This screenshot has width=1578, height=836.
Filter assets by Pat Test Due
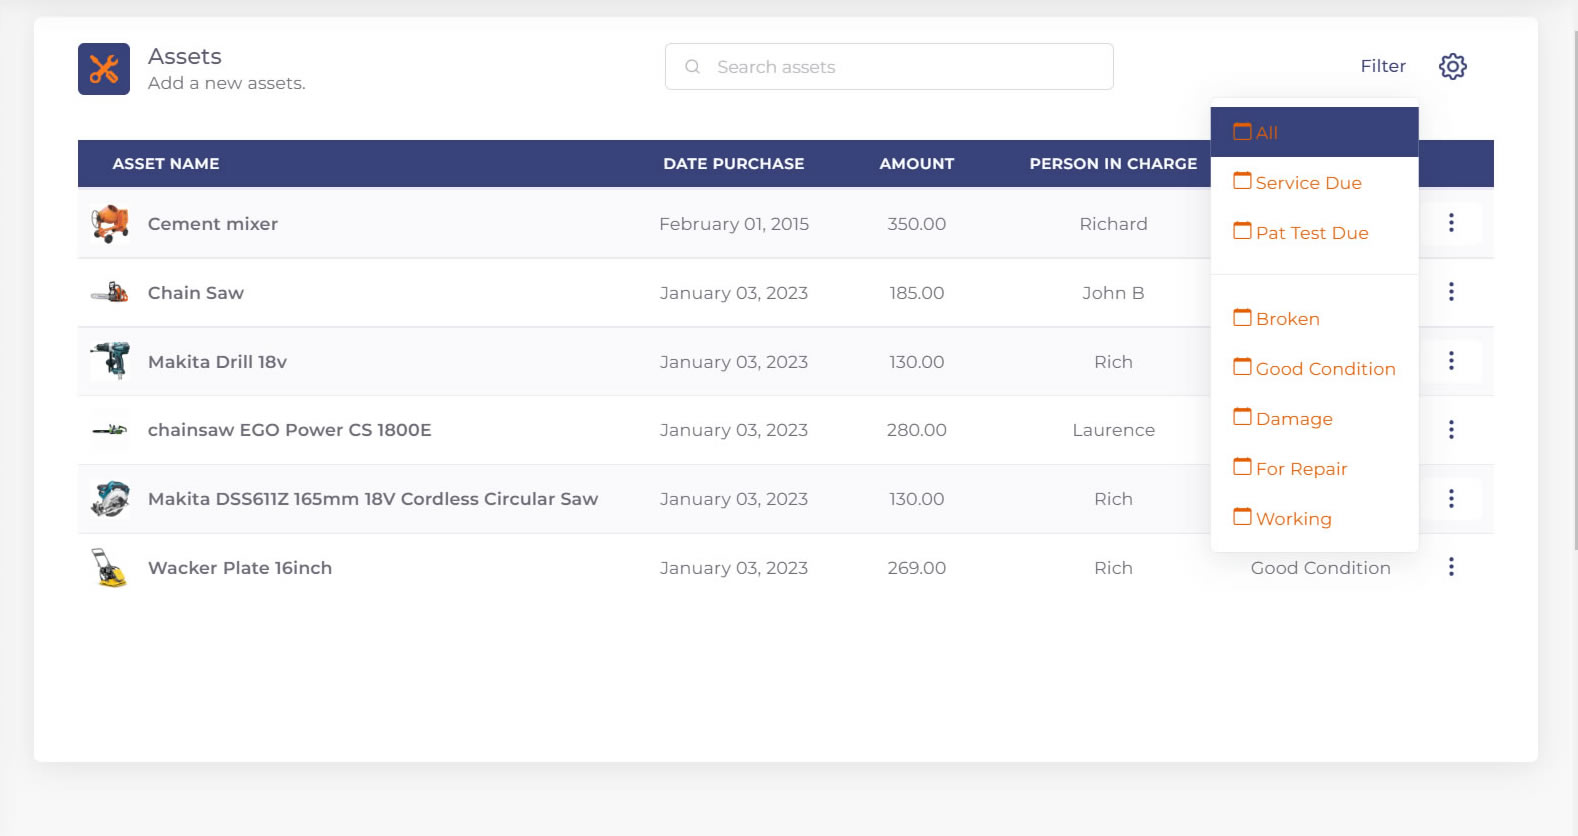click(1314, 232)
